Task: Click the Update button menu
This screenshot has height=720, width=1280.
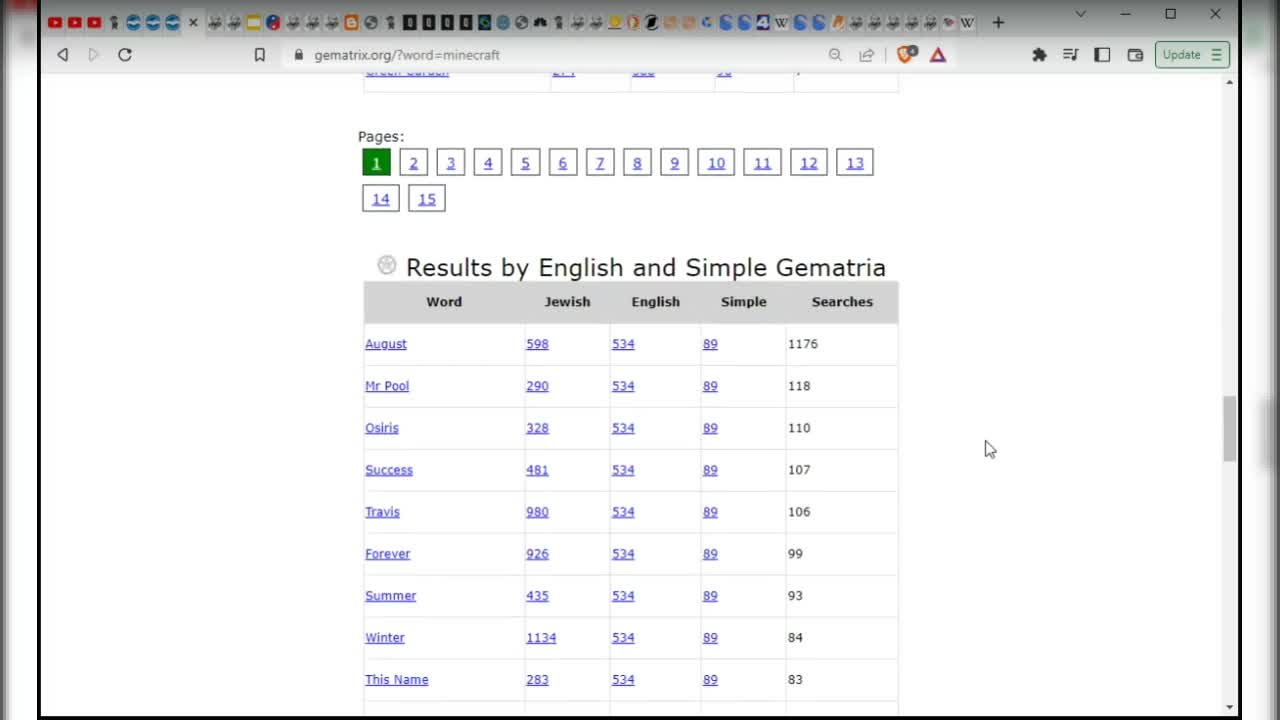Action: pyautogui.click(x=1192, y=55)
